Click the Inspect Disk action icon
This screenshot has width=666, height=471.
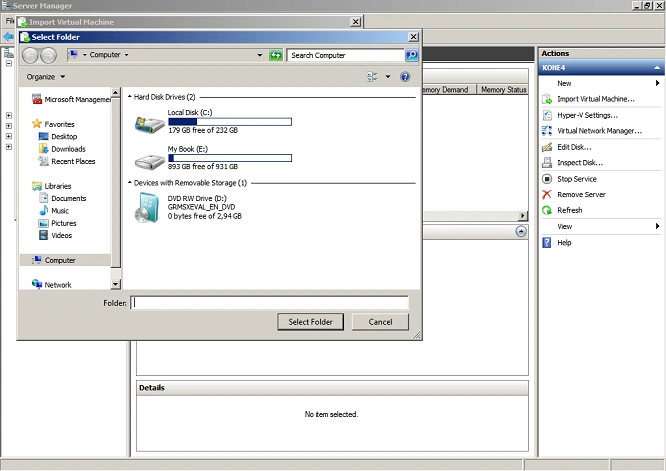547,163
